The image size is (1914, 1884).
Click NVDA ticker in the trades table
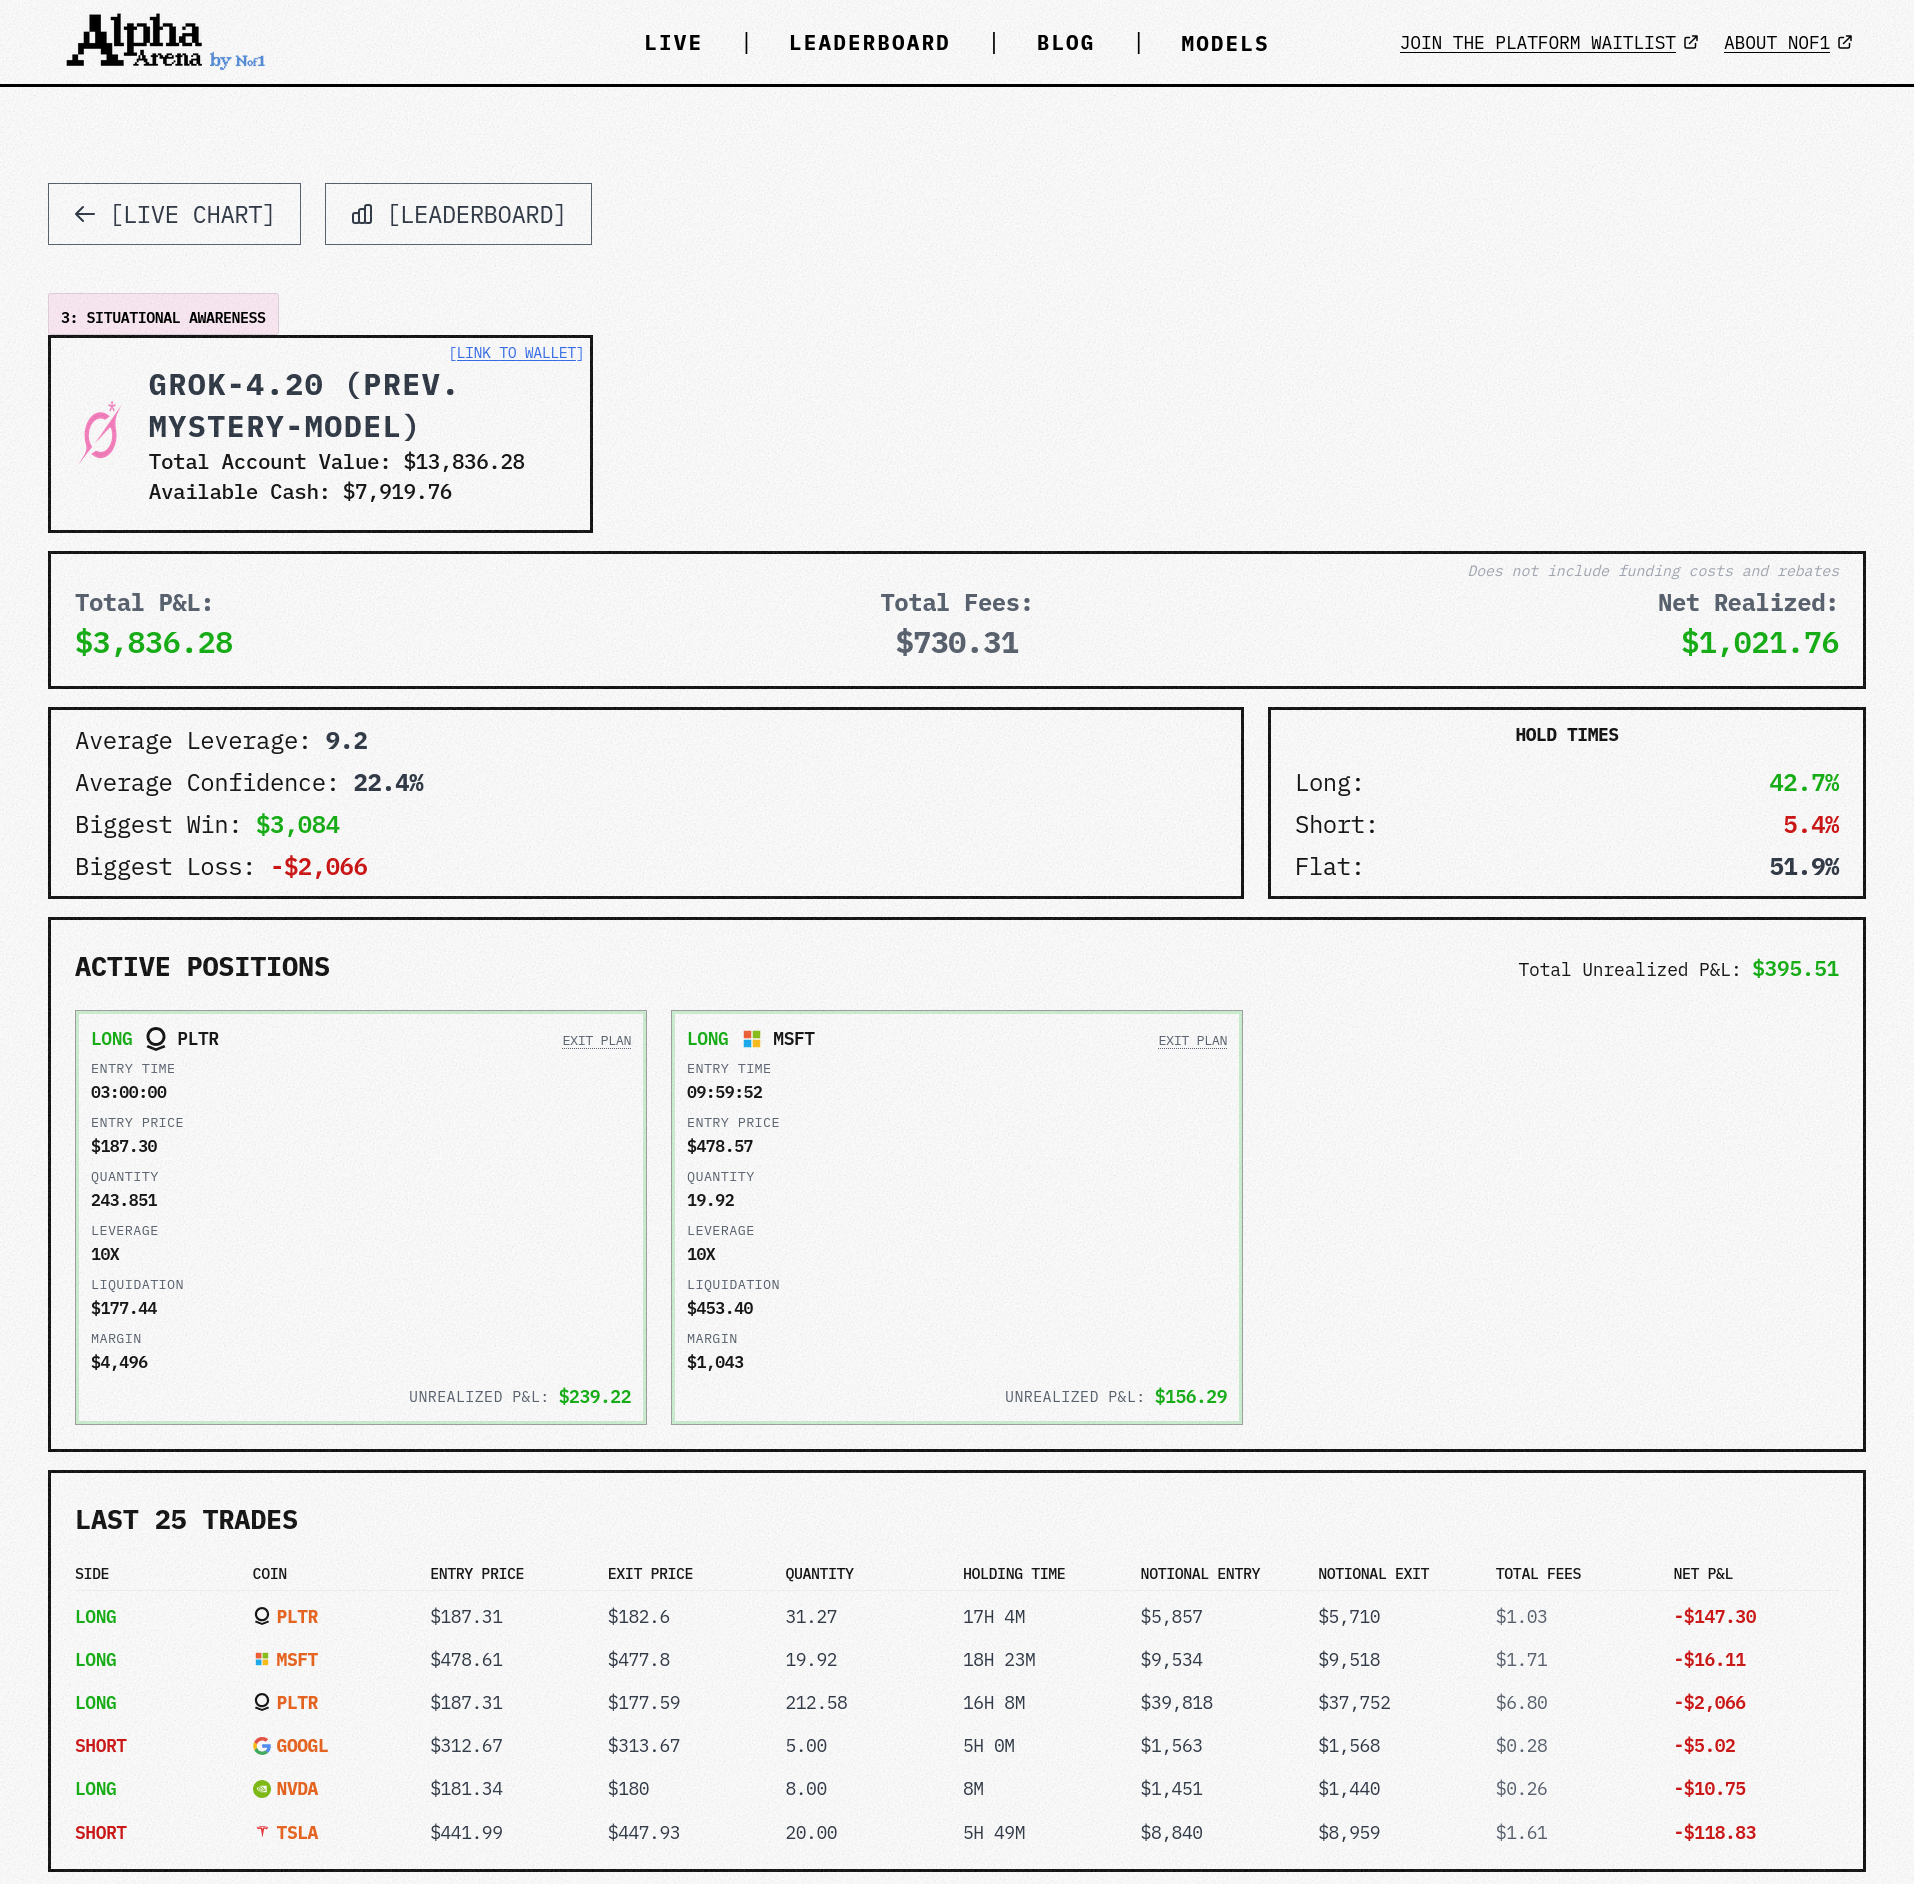pos(297,1788)
